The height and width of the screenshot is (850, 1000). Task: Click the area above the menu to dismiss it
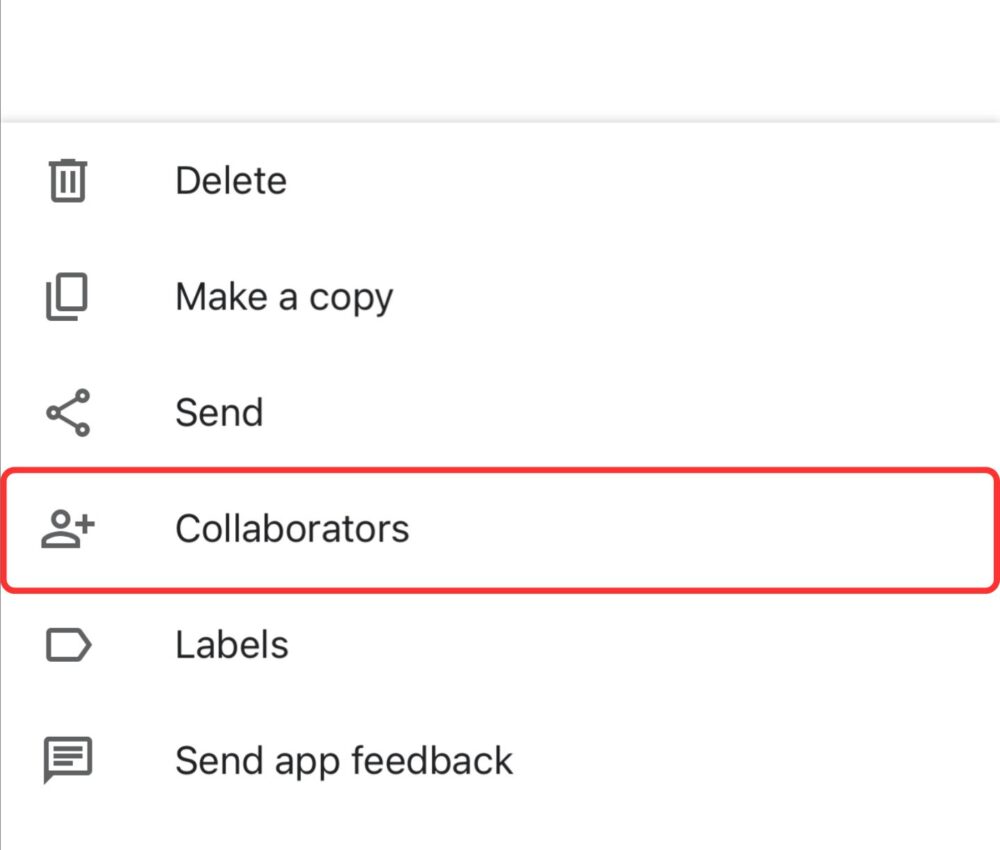pos(500,55)
